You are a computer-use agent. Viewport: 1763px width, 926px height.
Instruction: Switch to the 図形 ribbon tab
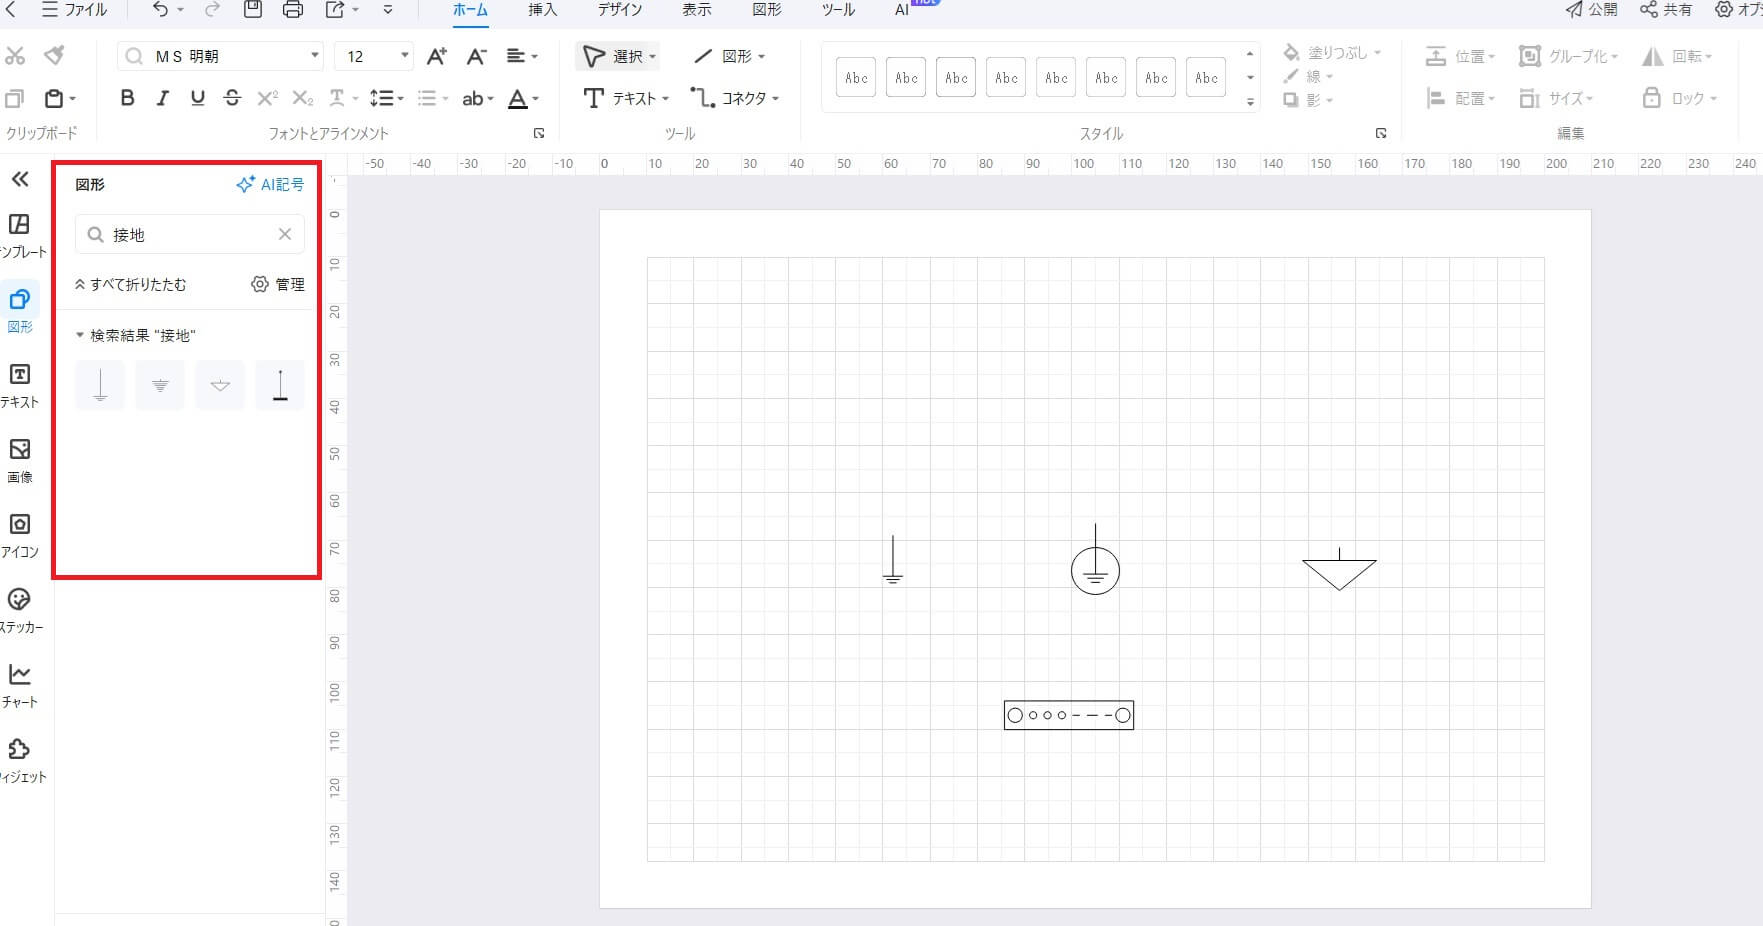(767, 10)
